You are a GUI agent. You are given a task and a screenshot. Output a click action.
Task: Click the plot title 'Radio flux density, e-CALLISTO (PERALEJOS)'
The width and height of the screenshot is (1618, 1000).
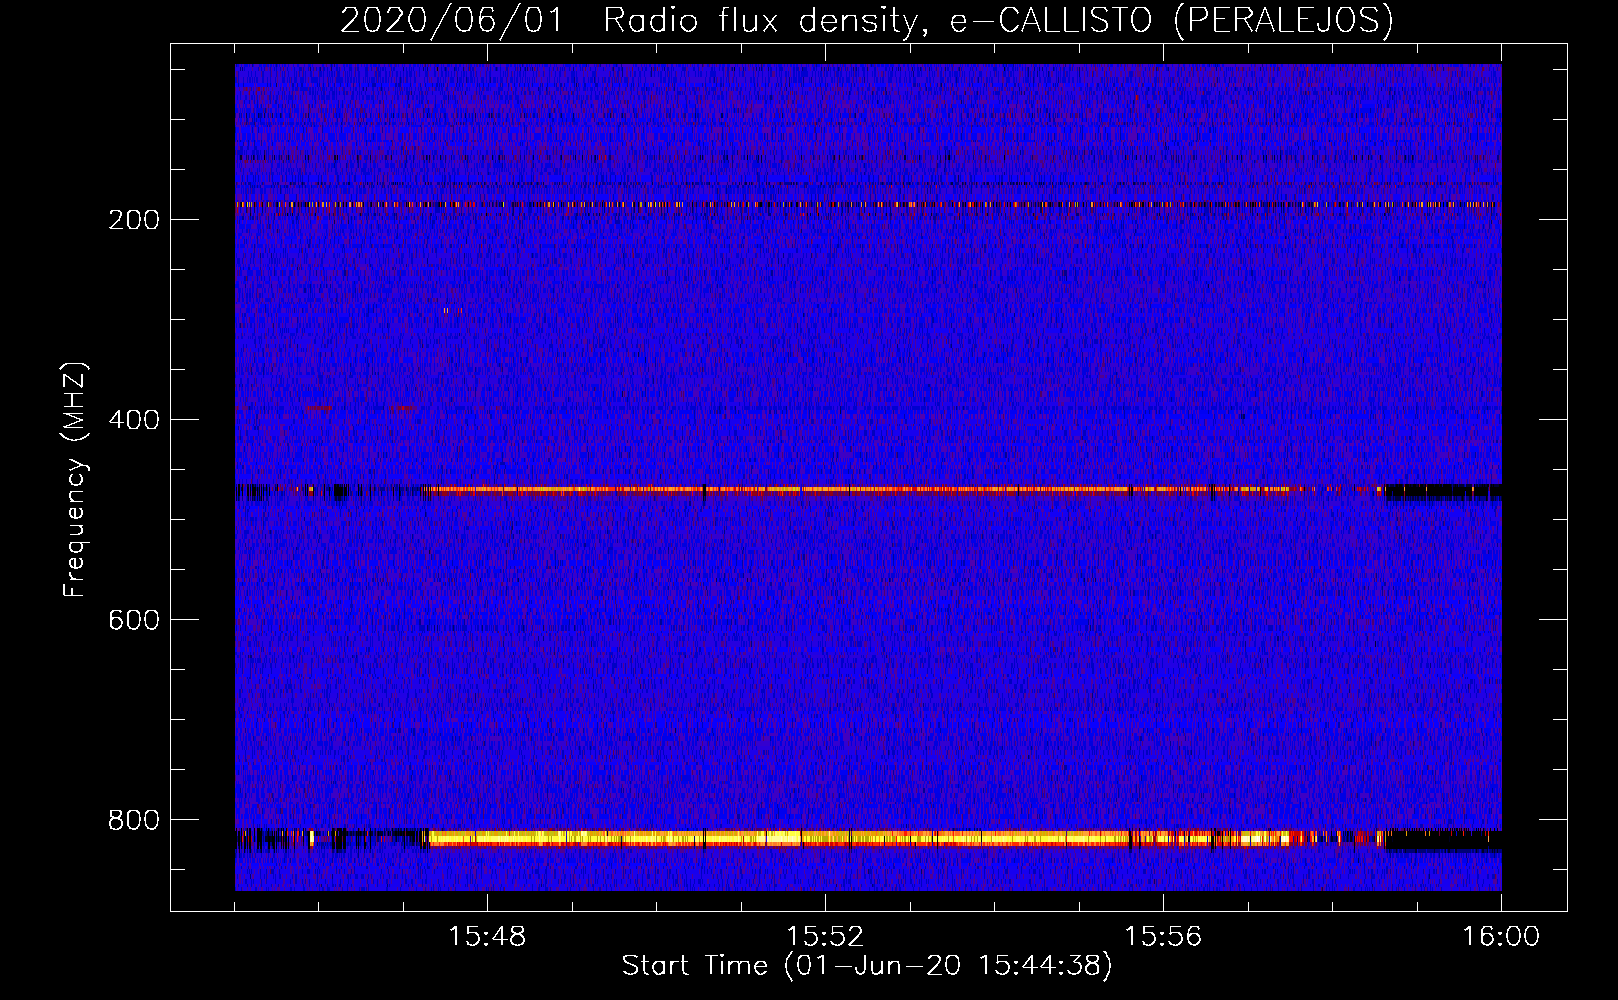(998, 20)
